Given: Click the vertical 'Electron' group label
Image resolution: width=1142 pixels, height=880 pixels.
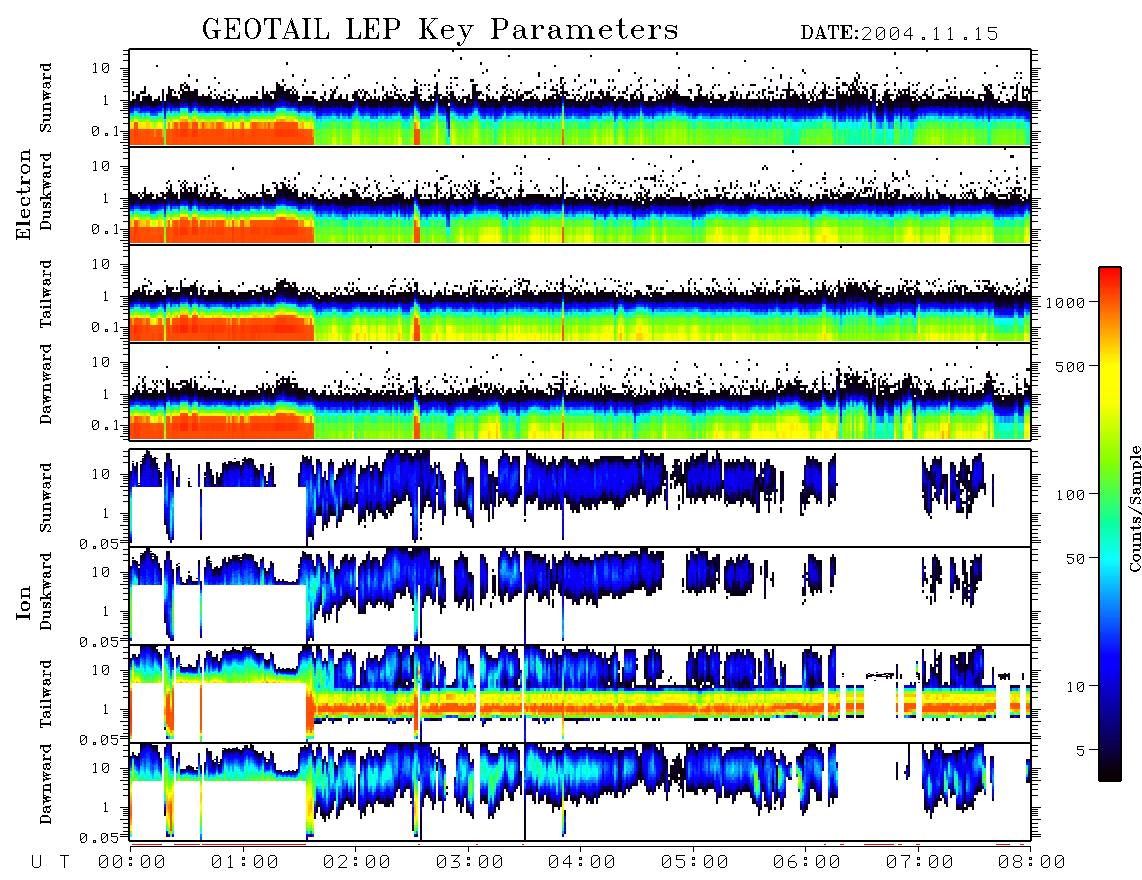Looking at the screenshot, I should [x=24, y=194].
